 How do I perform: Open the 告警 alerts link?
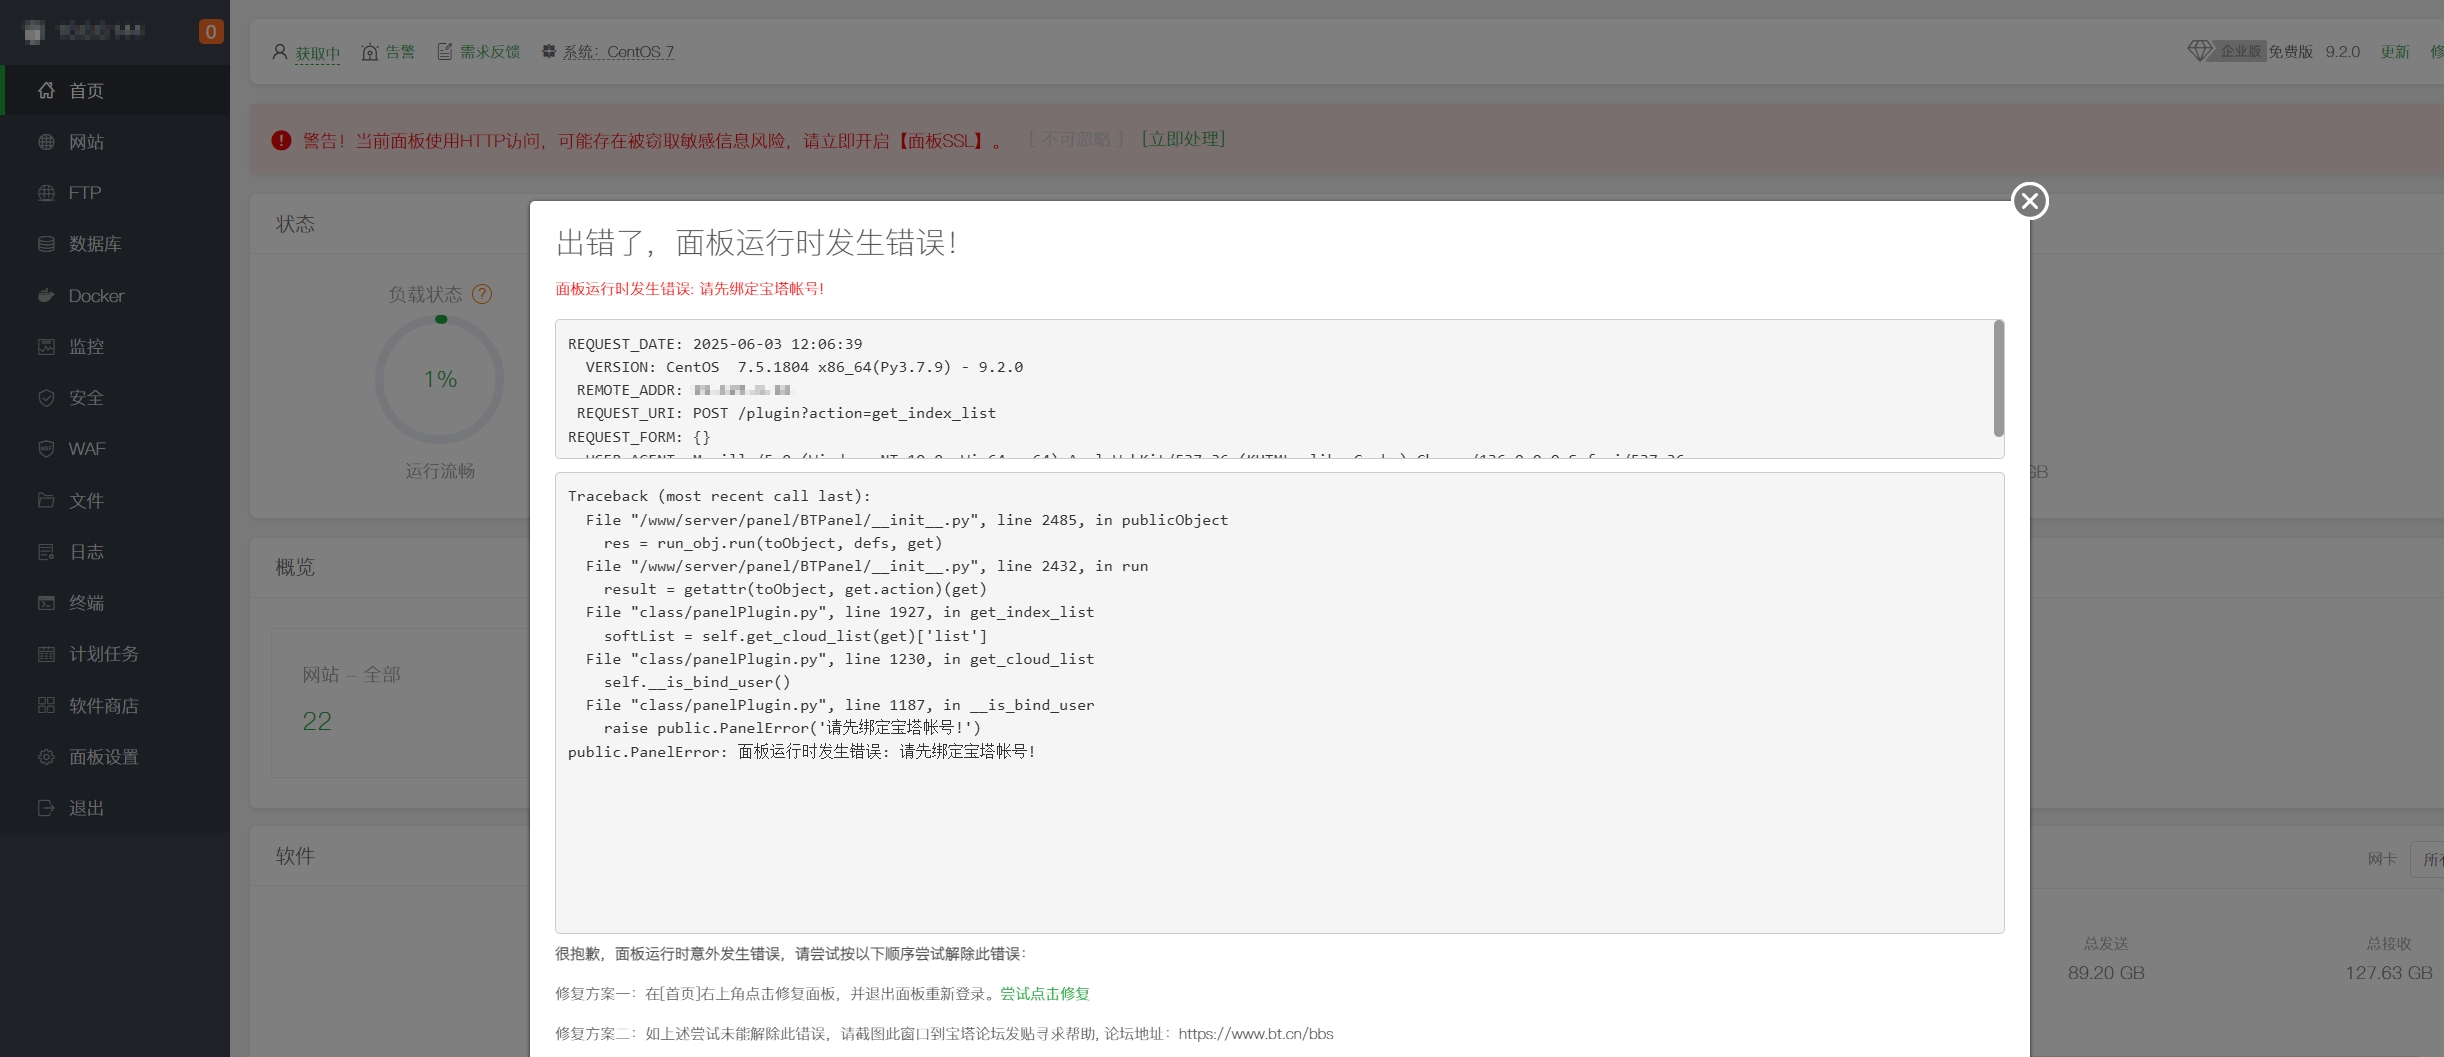click(400, 52)
